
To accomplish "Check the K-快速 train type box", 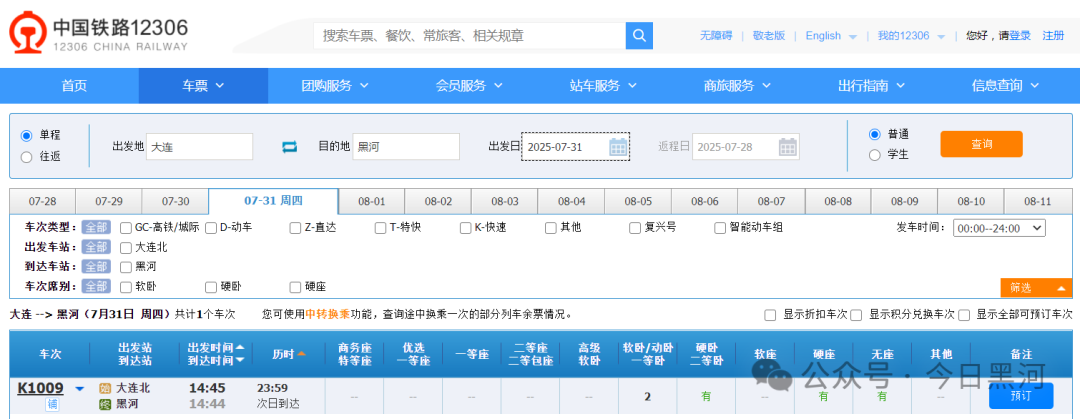I will click(x=466, y=227).
